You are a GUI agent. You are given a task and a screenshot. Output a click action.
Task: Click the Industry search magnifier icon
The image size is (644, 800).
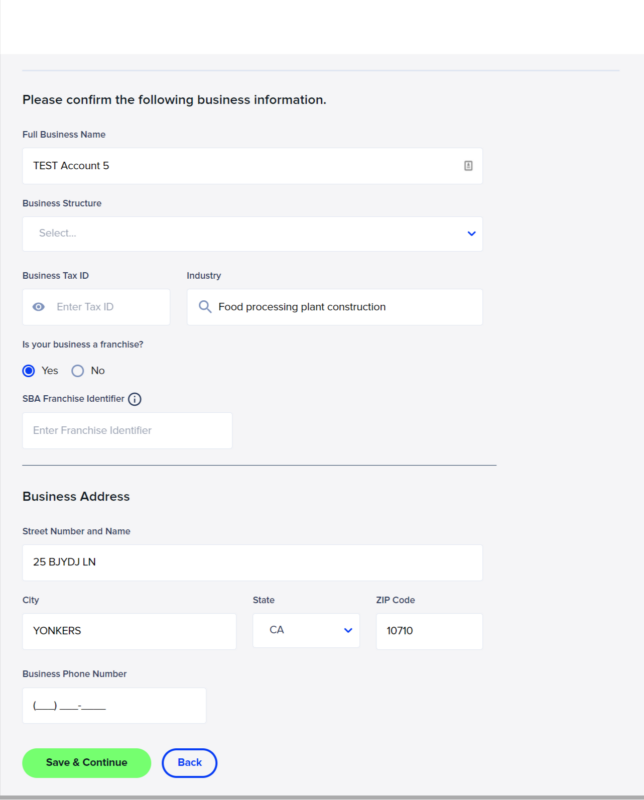click(205, 307)
